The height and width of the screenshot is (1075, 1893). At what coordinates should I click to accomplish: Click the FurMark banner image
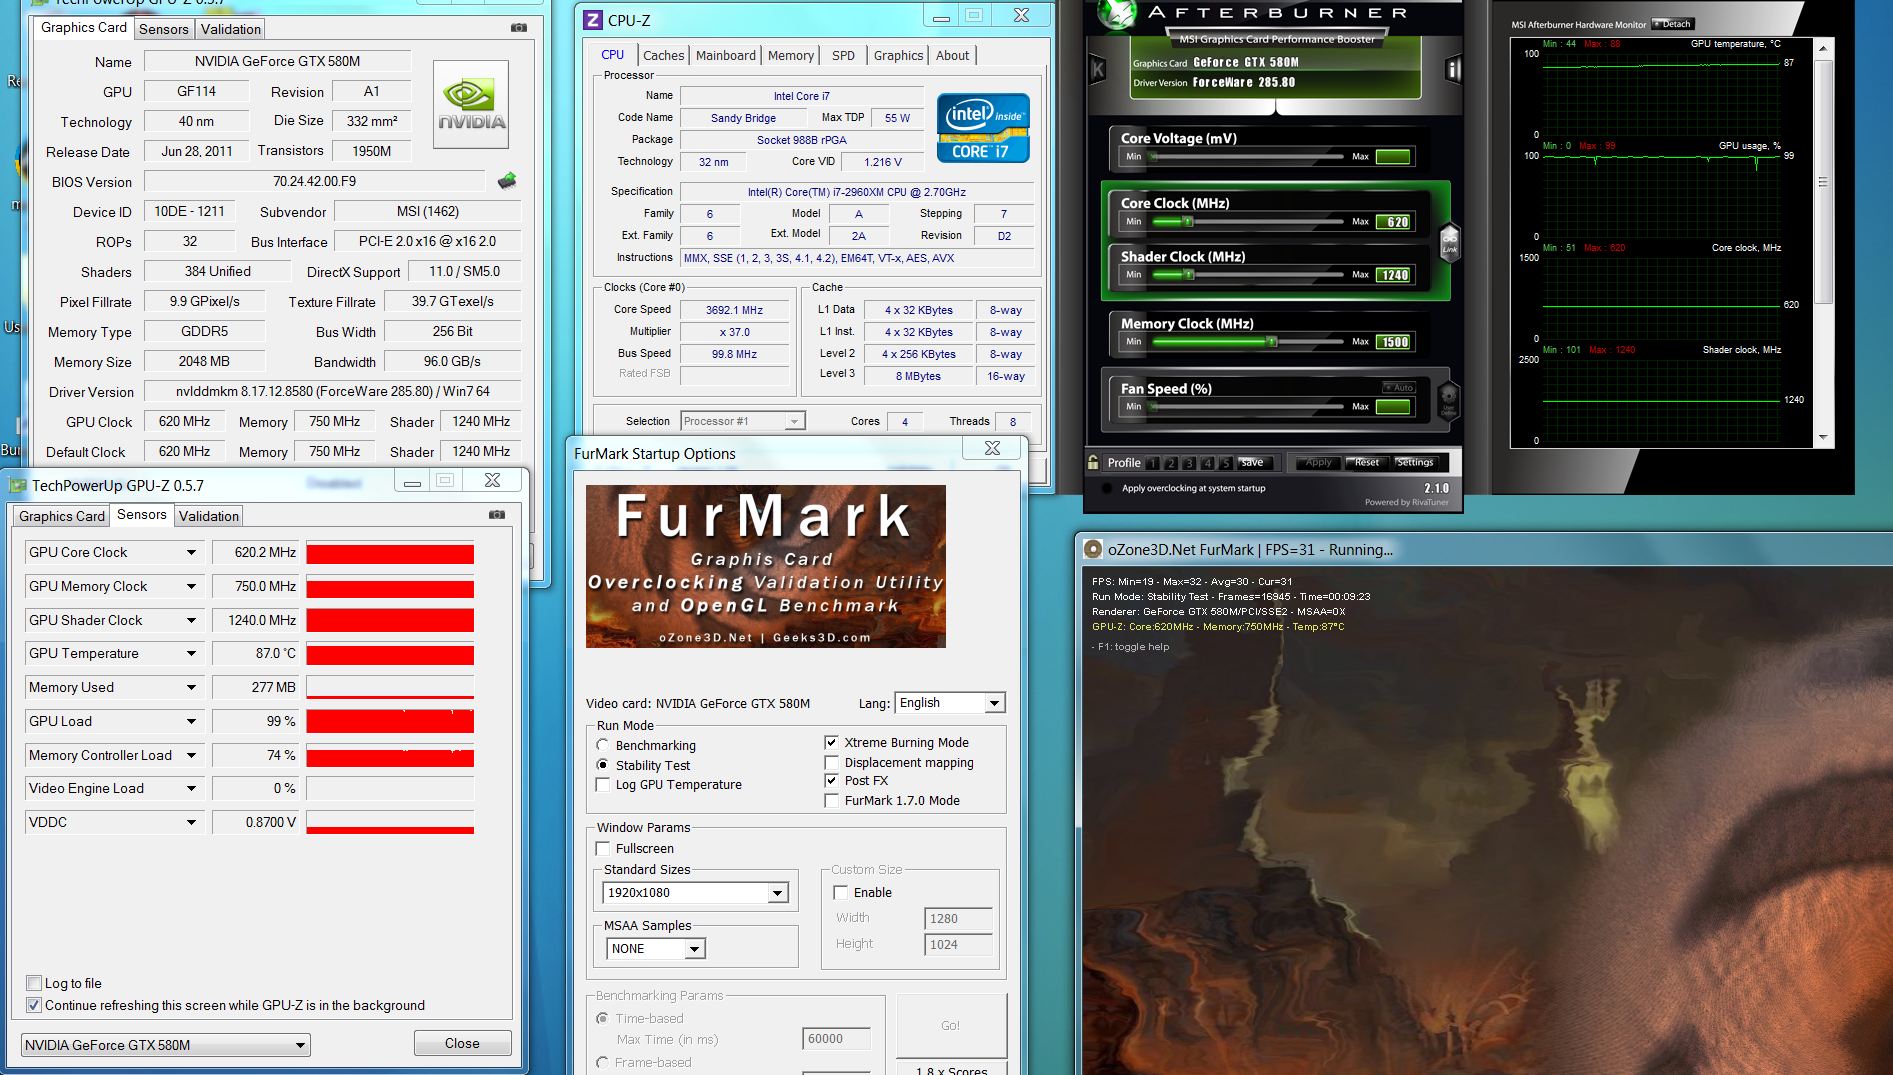coord(765,566)
